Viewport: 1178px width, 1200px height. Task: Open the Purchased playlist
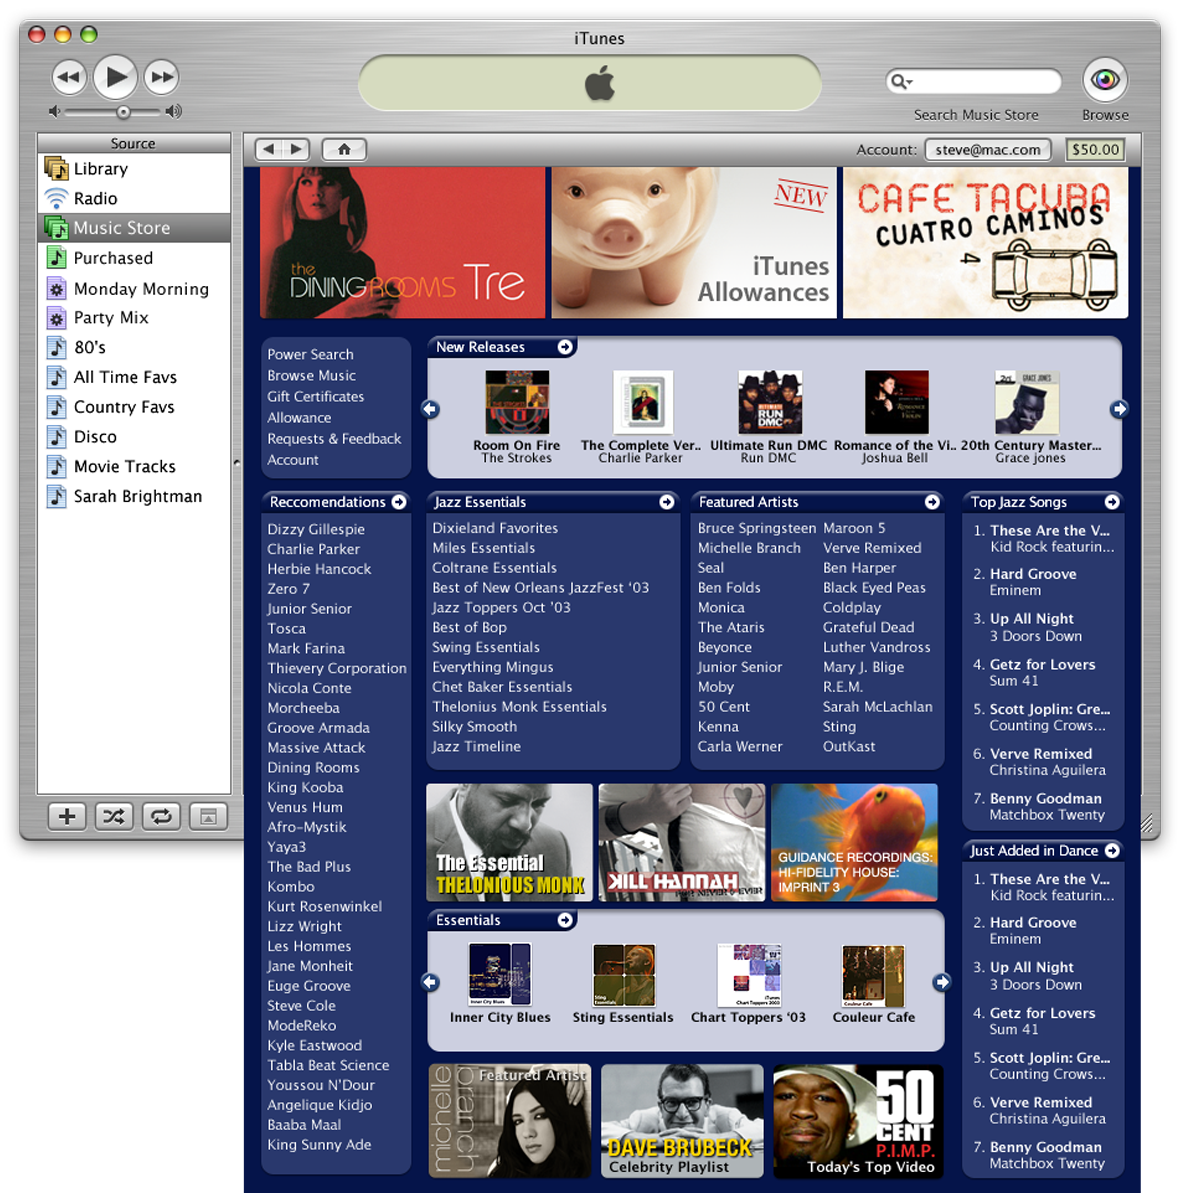click(134, 258)
